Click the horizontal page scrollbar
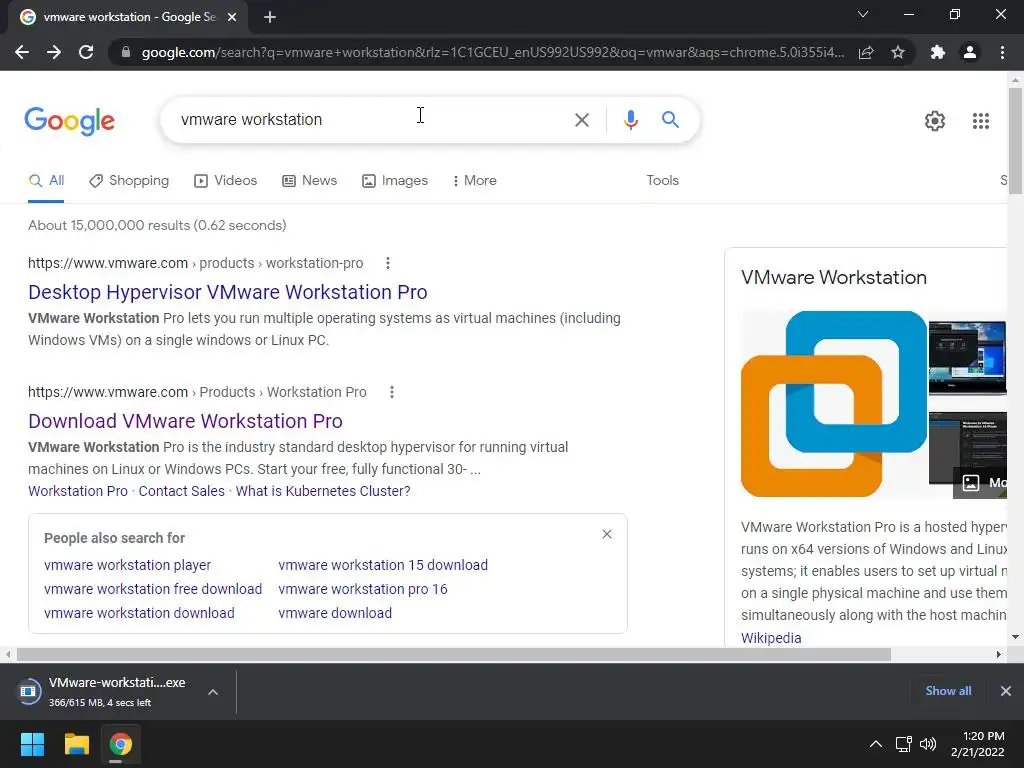1024x768 pixels. click(454, 654)
